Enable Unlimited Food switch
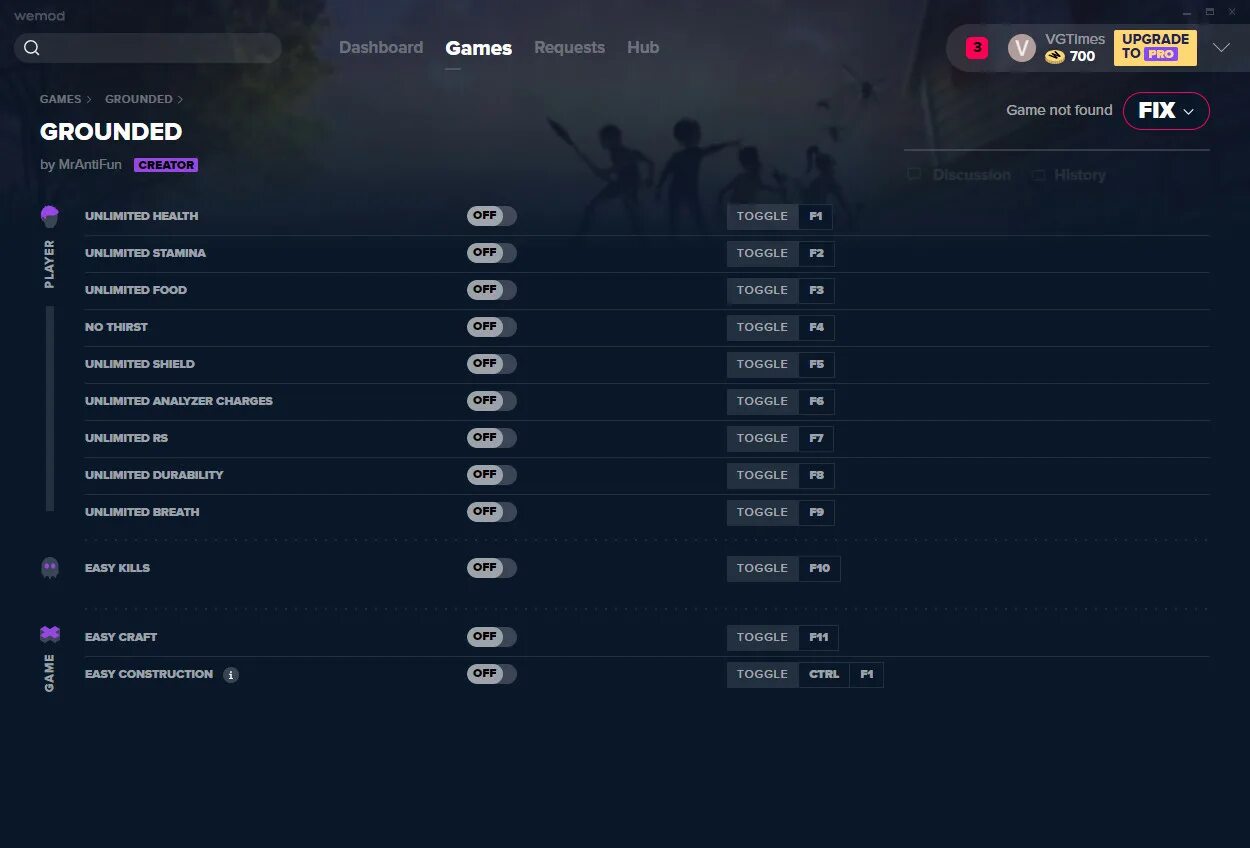This screenshot has height=848, width=1250. coord(492,290)
